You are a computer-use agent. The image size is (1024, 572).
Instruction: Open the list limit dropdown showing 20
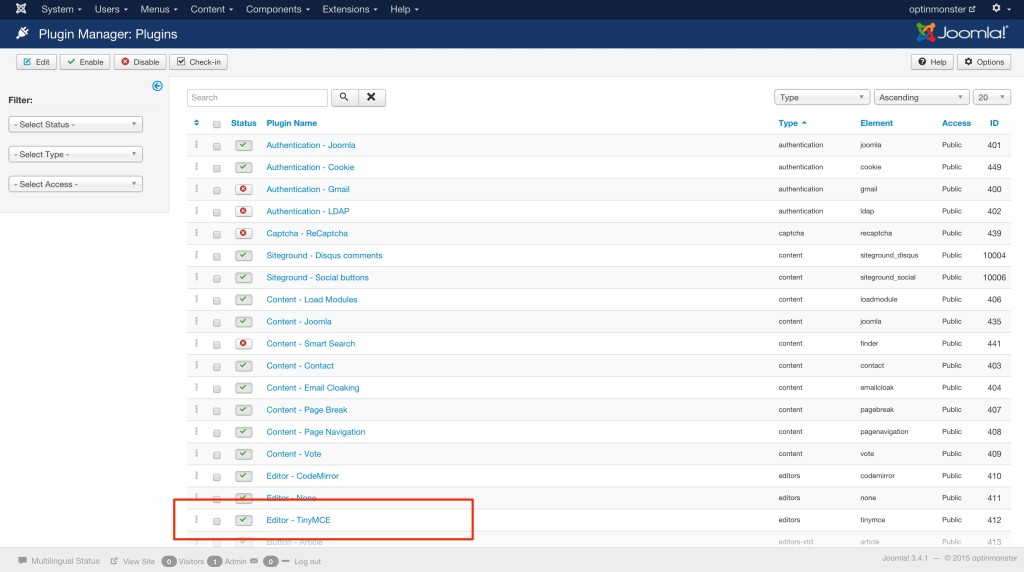[x=991, y=97]
